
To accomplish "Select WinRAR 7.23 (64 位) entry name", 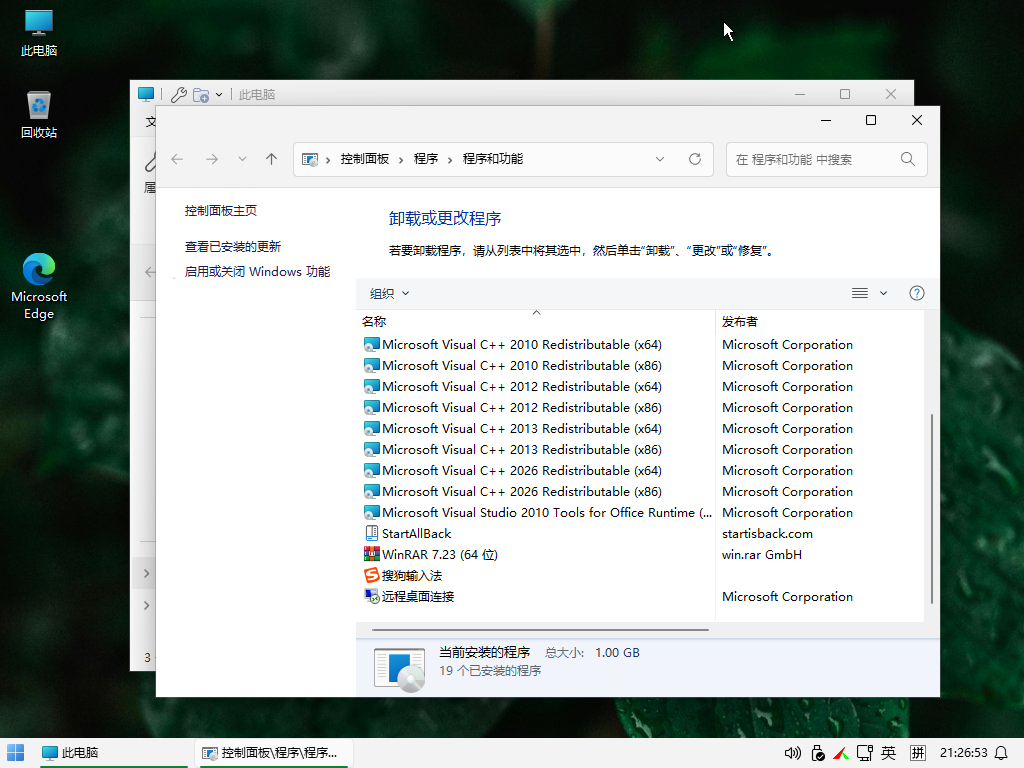I will pos(440,554).
